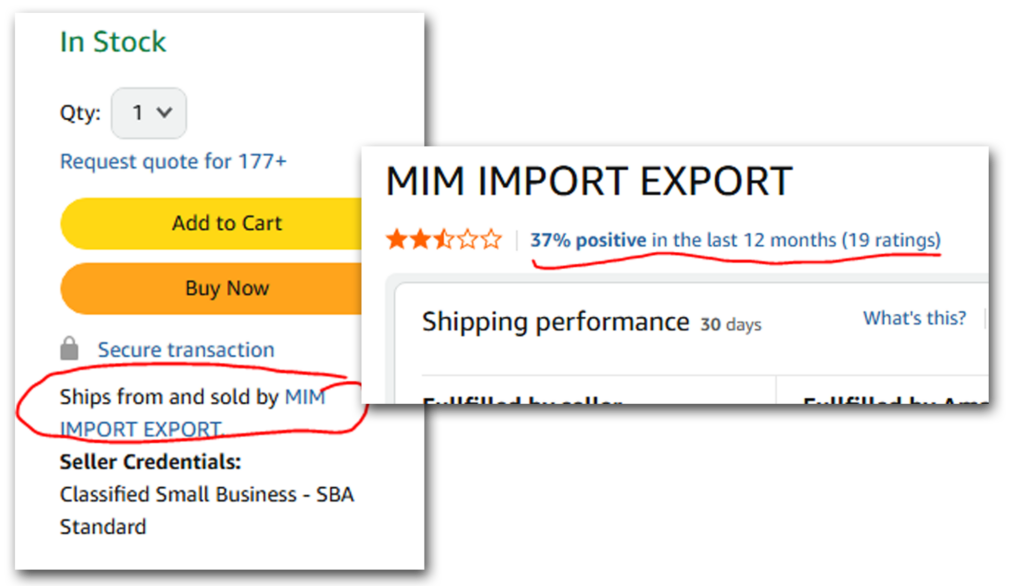Click the What's this? link
This screenshot has height=586, width=1024.
point(914,318)
